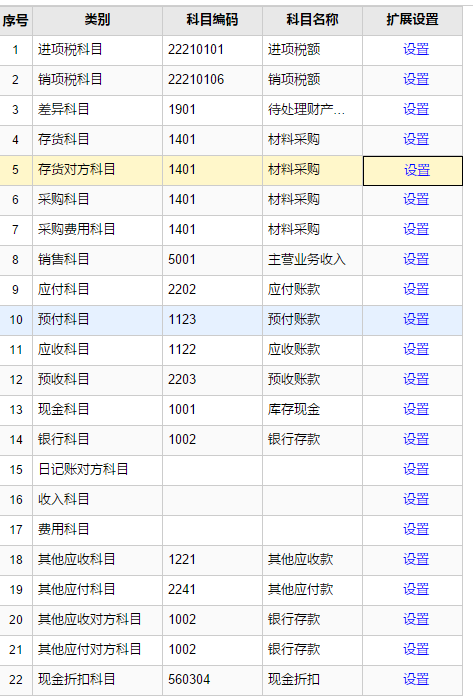Open 设置 link for 销项税科目 row

tap(416, 79)
